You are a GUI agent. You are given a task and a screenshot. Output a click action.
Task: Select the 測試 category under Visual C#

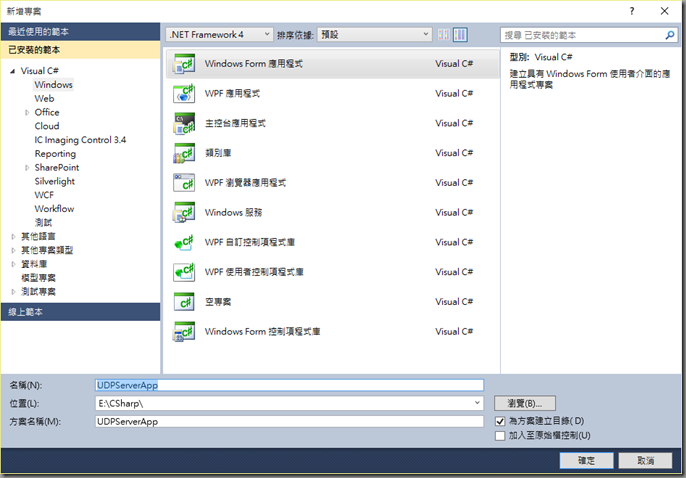click(43, 223)
